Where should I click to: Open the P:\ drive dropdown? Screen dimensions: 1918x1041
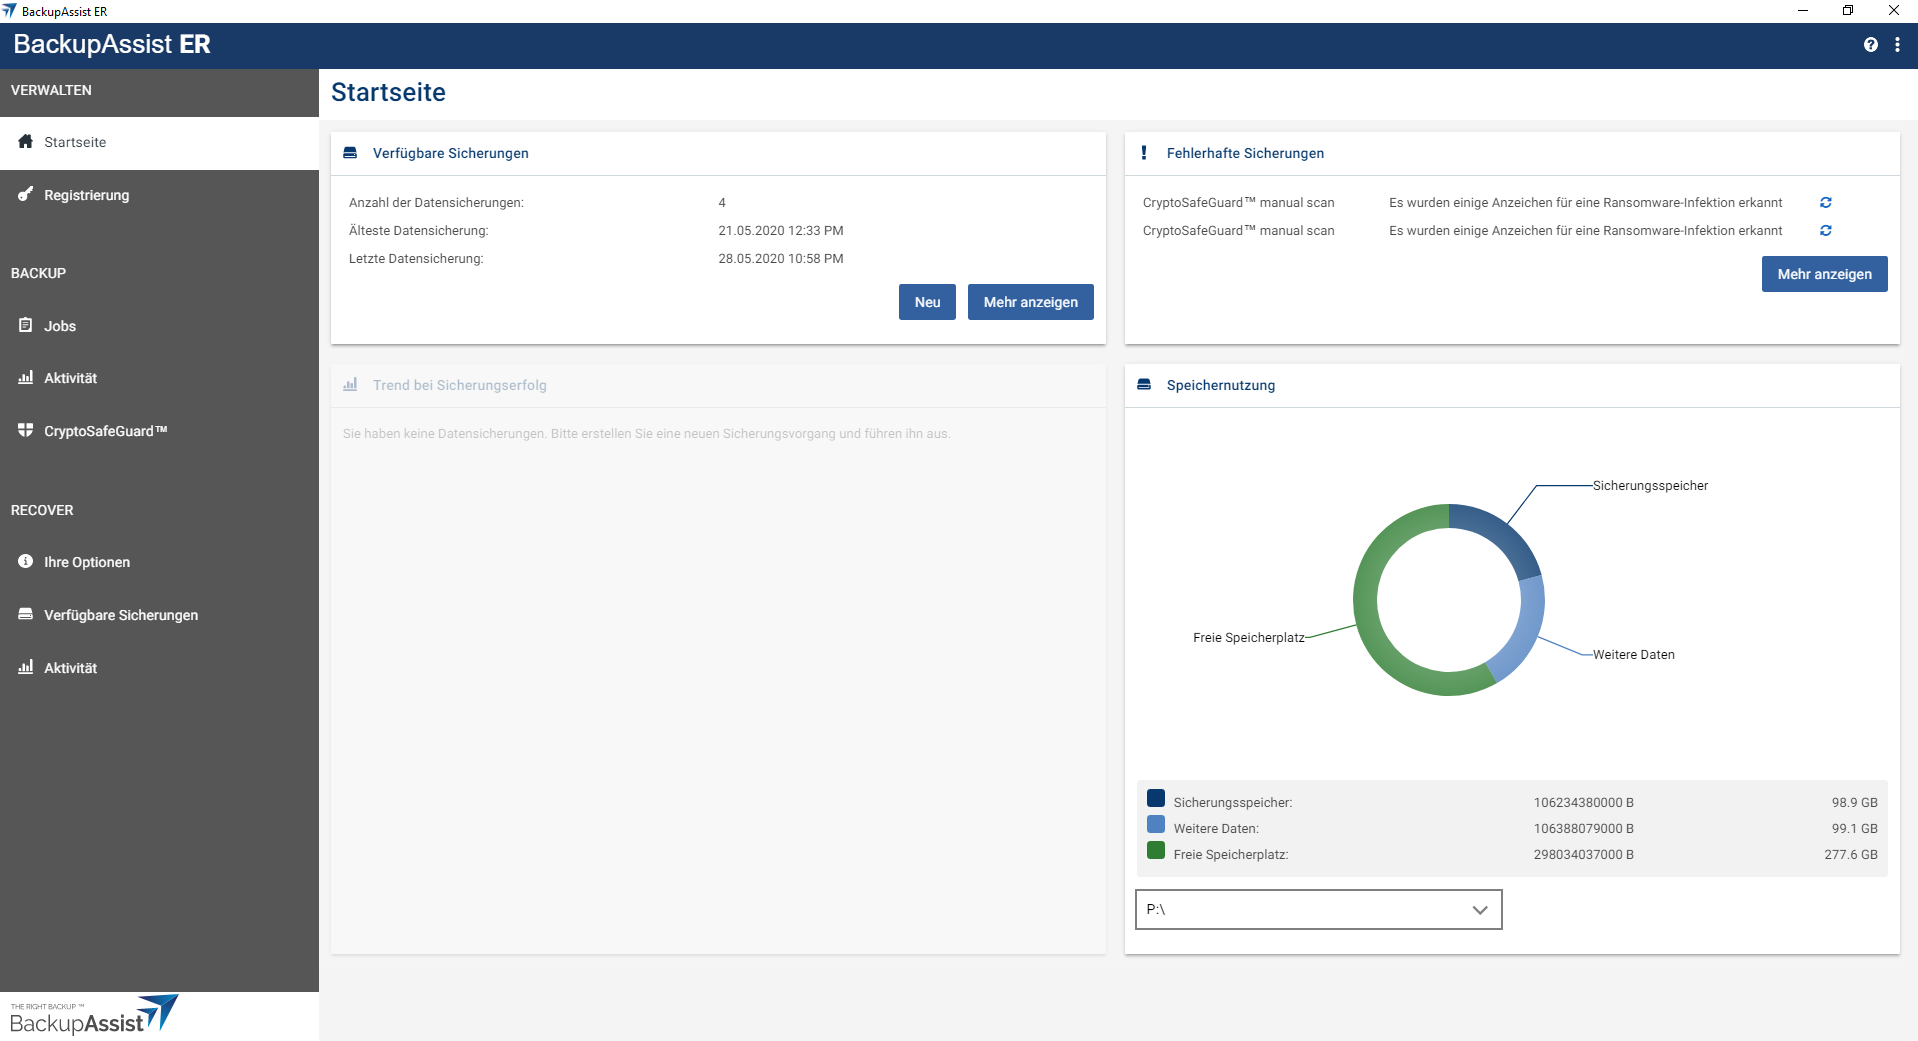pyautogui.click(x=1318, y=909)
